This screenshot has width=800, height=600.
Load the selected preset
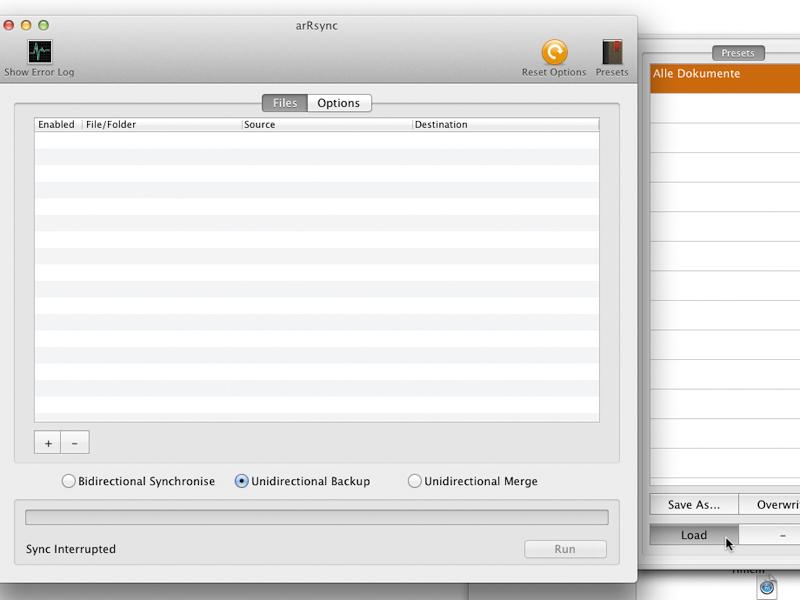point(694,535)
